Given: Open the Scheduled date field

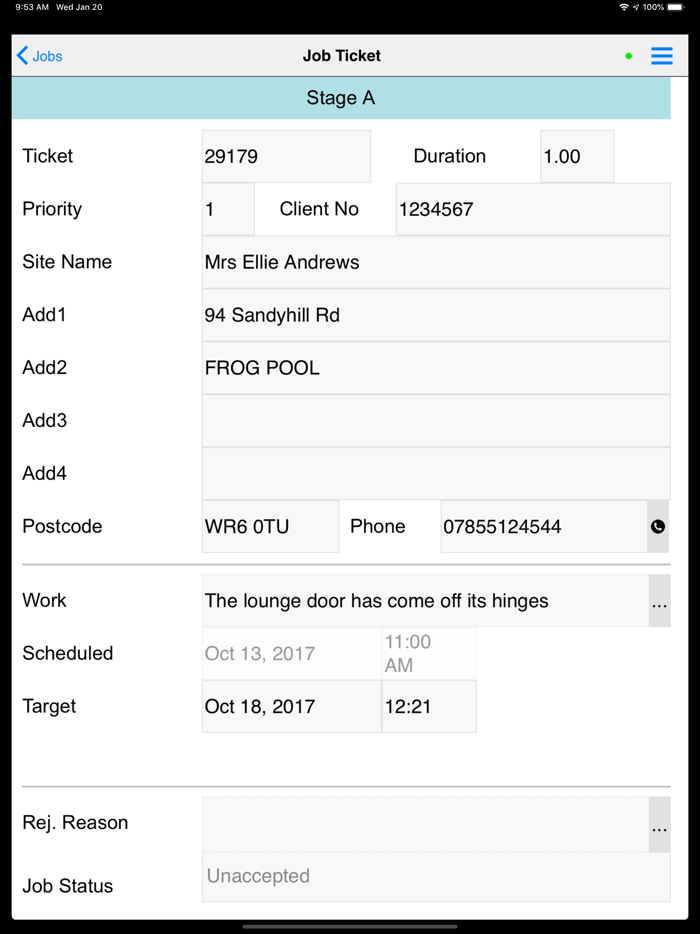Looking at the screenshot, I should click(290, 653).
